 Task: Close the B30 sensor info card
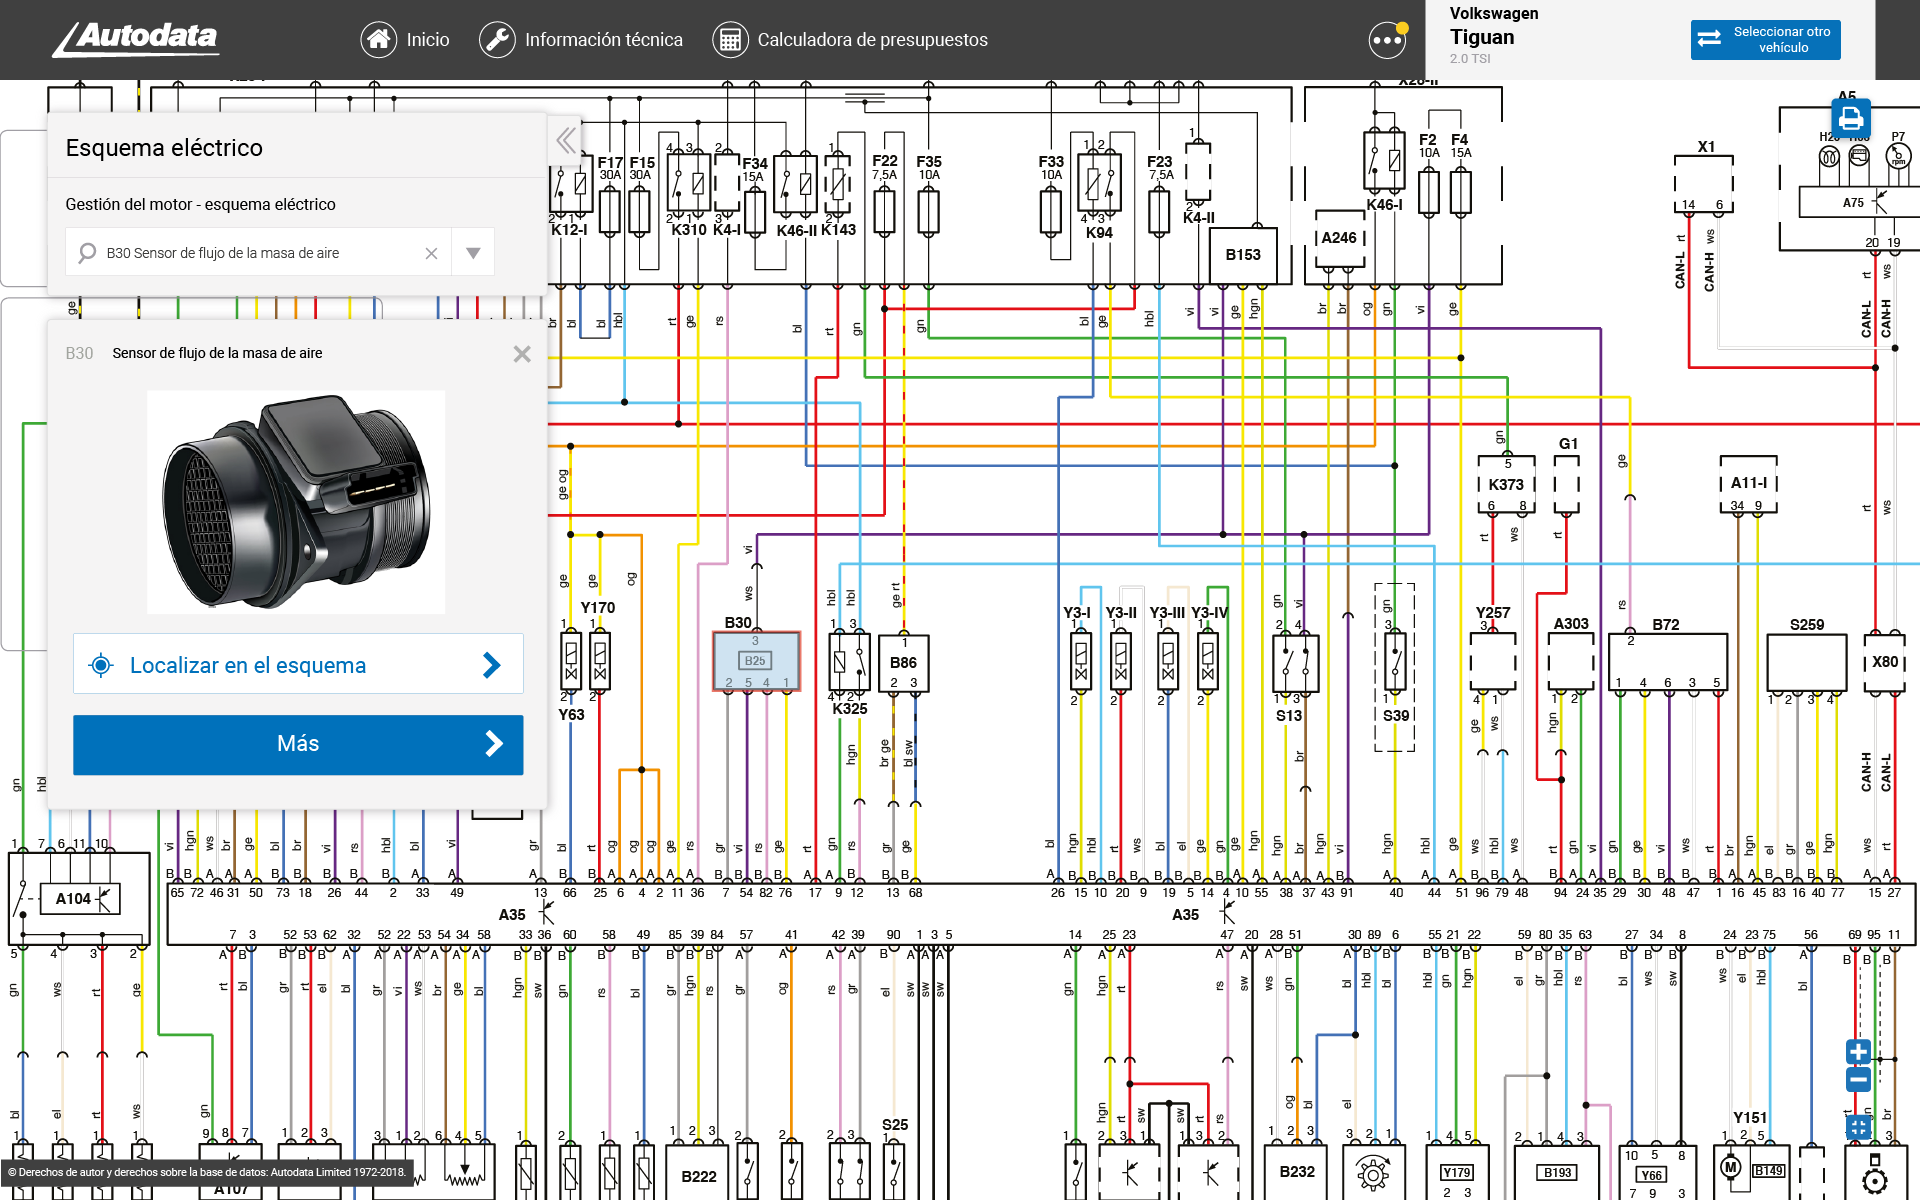[521, 354]
